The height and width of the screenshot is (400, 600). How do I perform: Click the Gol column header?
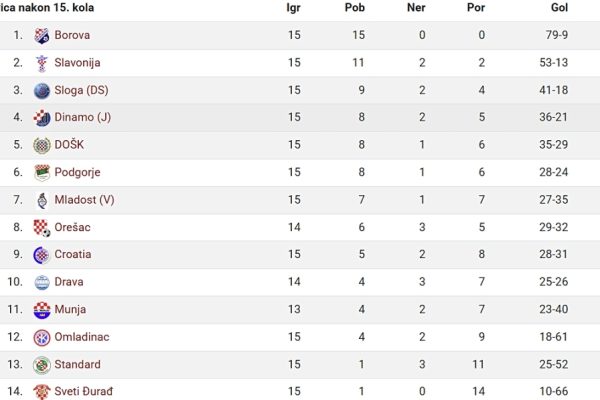pos(559,8)
